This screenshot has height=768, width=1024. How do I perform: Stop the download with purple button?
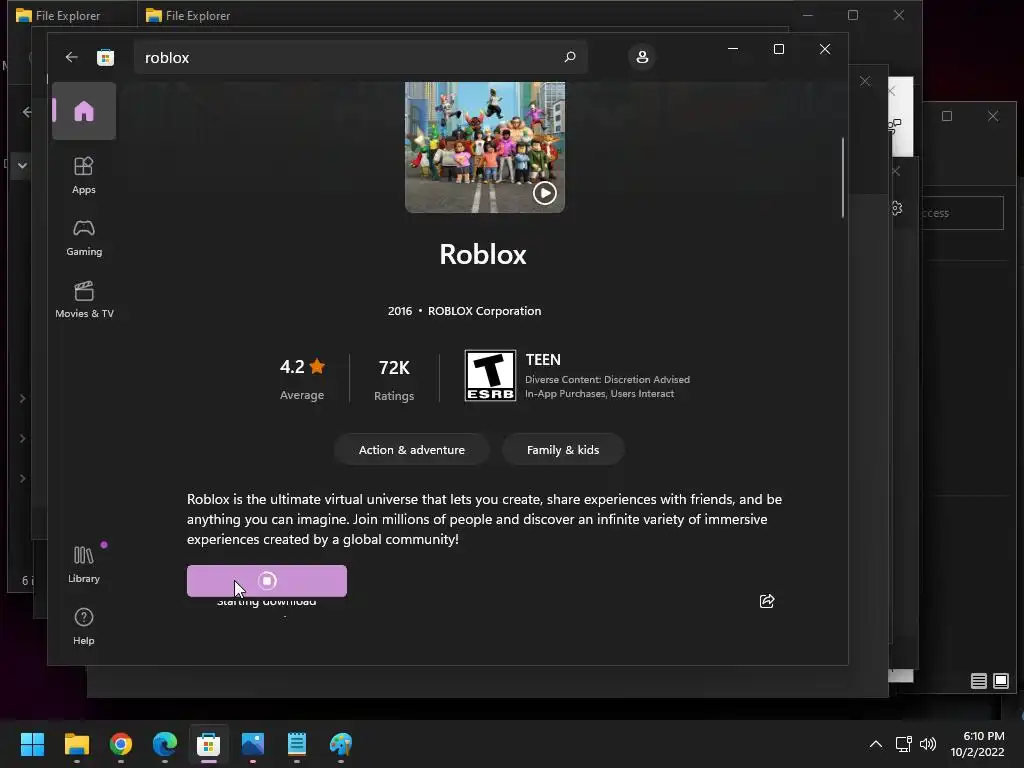[266, 581]
